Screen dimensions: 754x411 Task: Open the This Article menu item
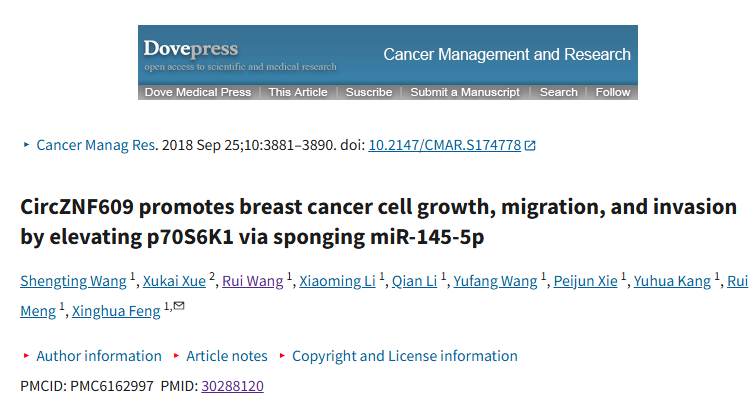(298, 92)
